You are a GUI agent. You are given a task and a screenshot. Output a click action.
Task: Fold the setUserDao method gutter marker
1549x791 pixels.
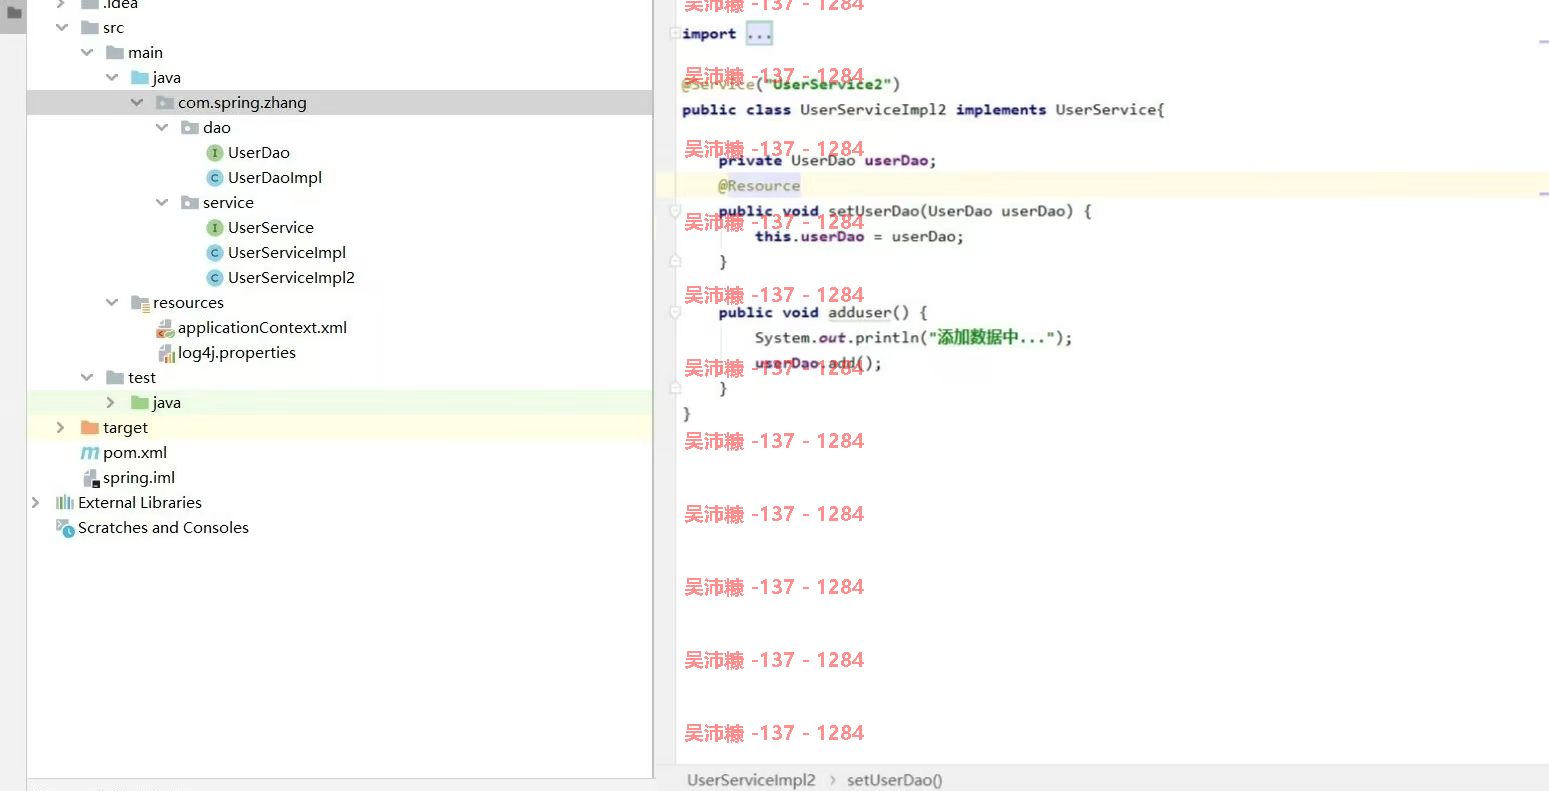[x=675, y=211]
